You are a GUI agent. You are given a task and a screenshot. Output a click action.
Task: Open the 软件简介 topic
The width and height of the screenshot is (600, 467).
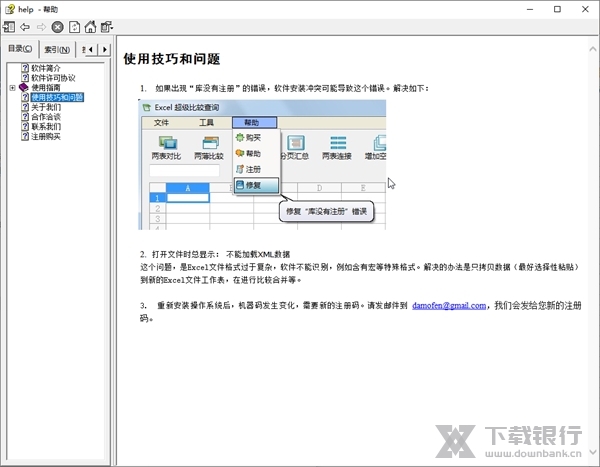click(x=46, y=68)
